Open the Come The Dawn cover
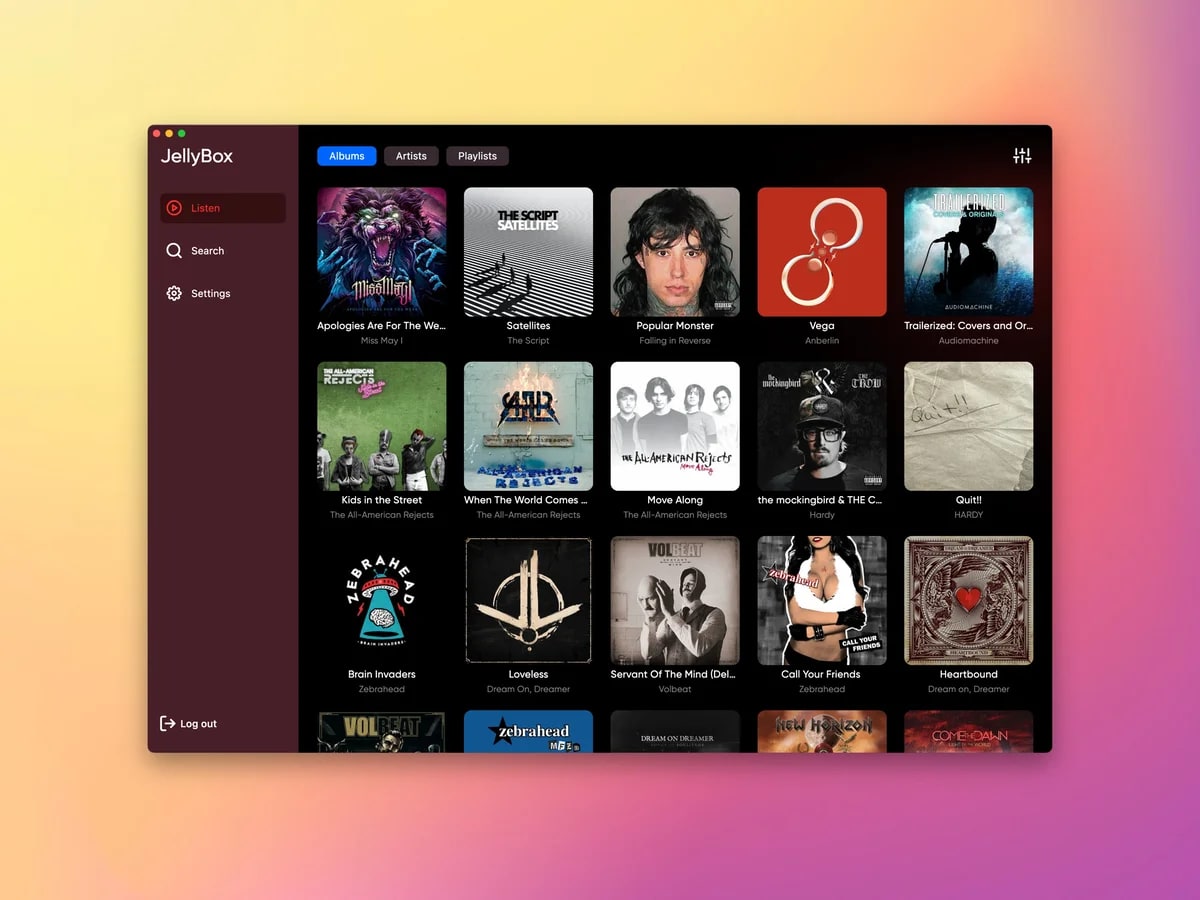 pos(969,731)
